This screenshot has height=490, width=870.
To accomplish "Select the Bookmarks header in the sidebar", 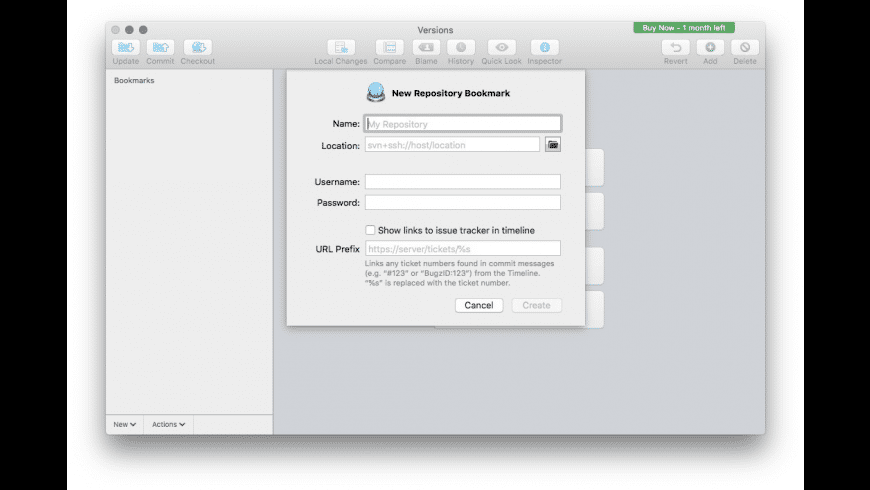I will tap(134, 80).
